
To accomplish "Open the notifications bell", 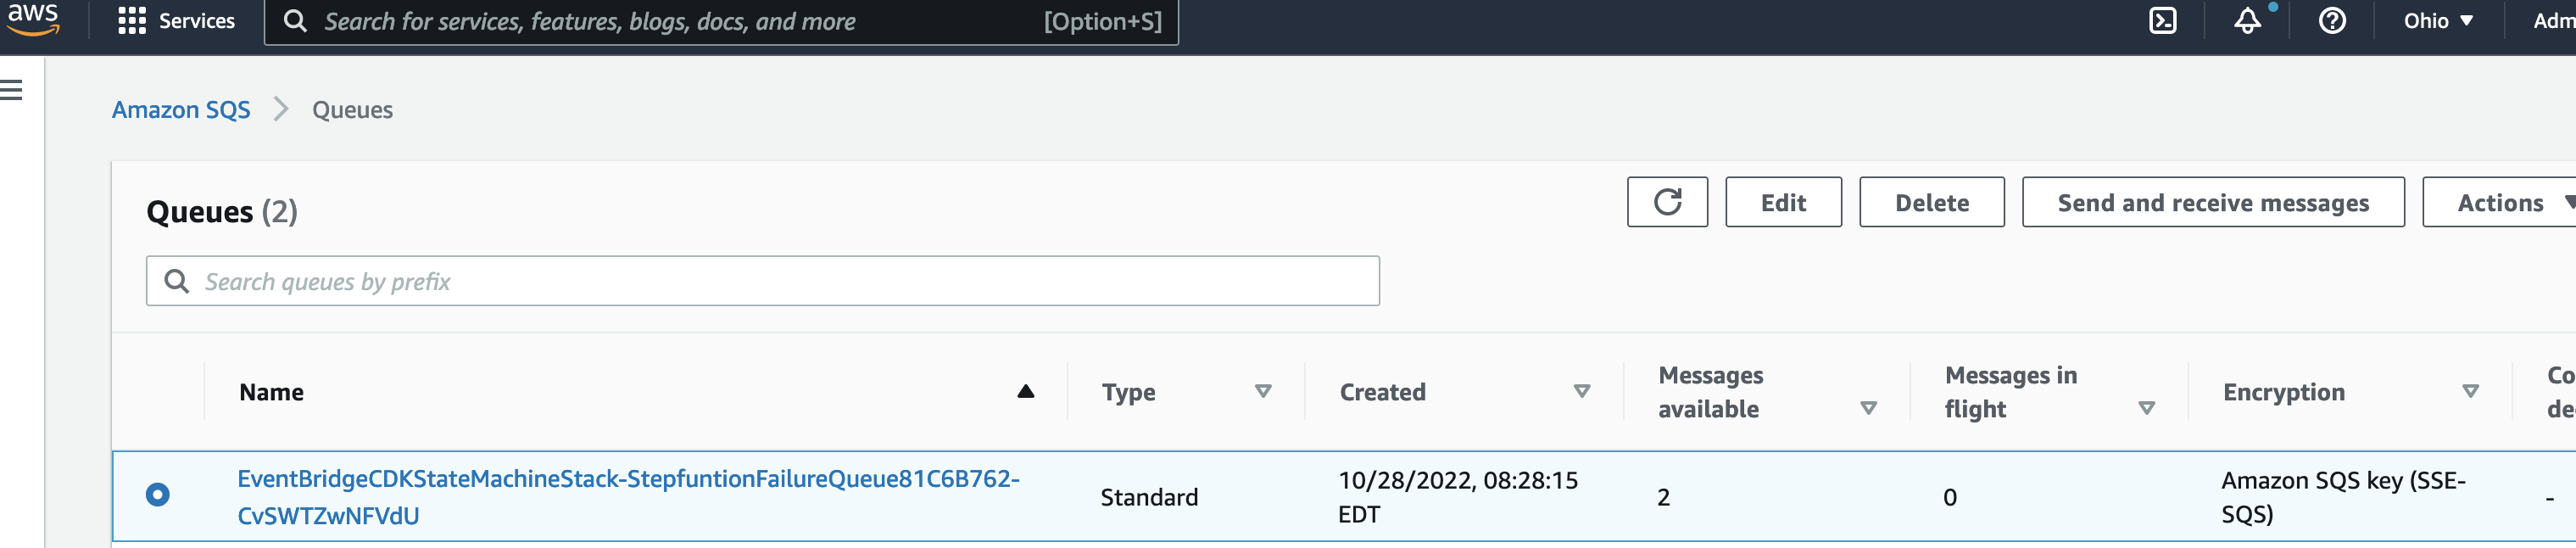I will pos(2247,21).
